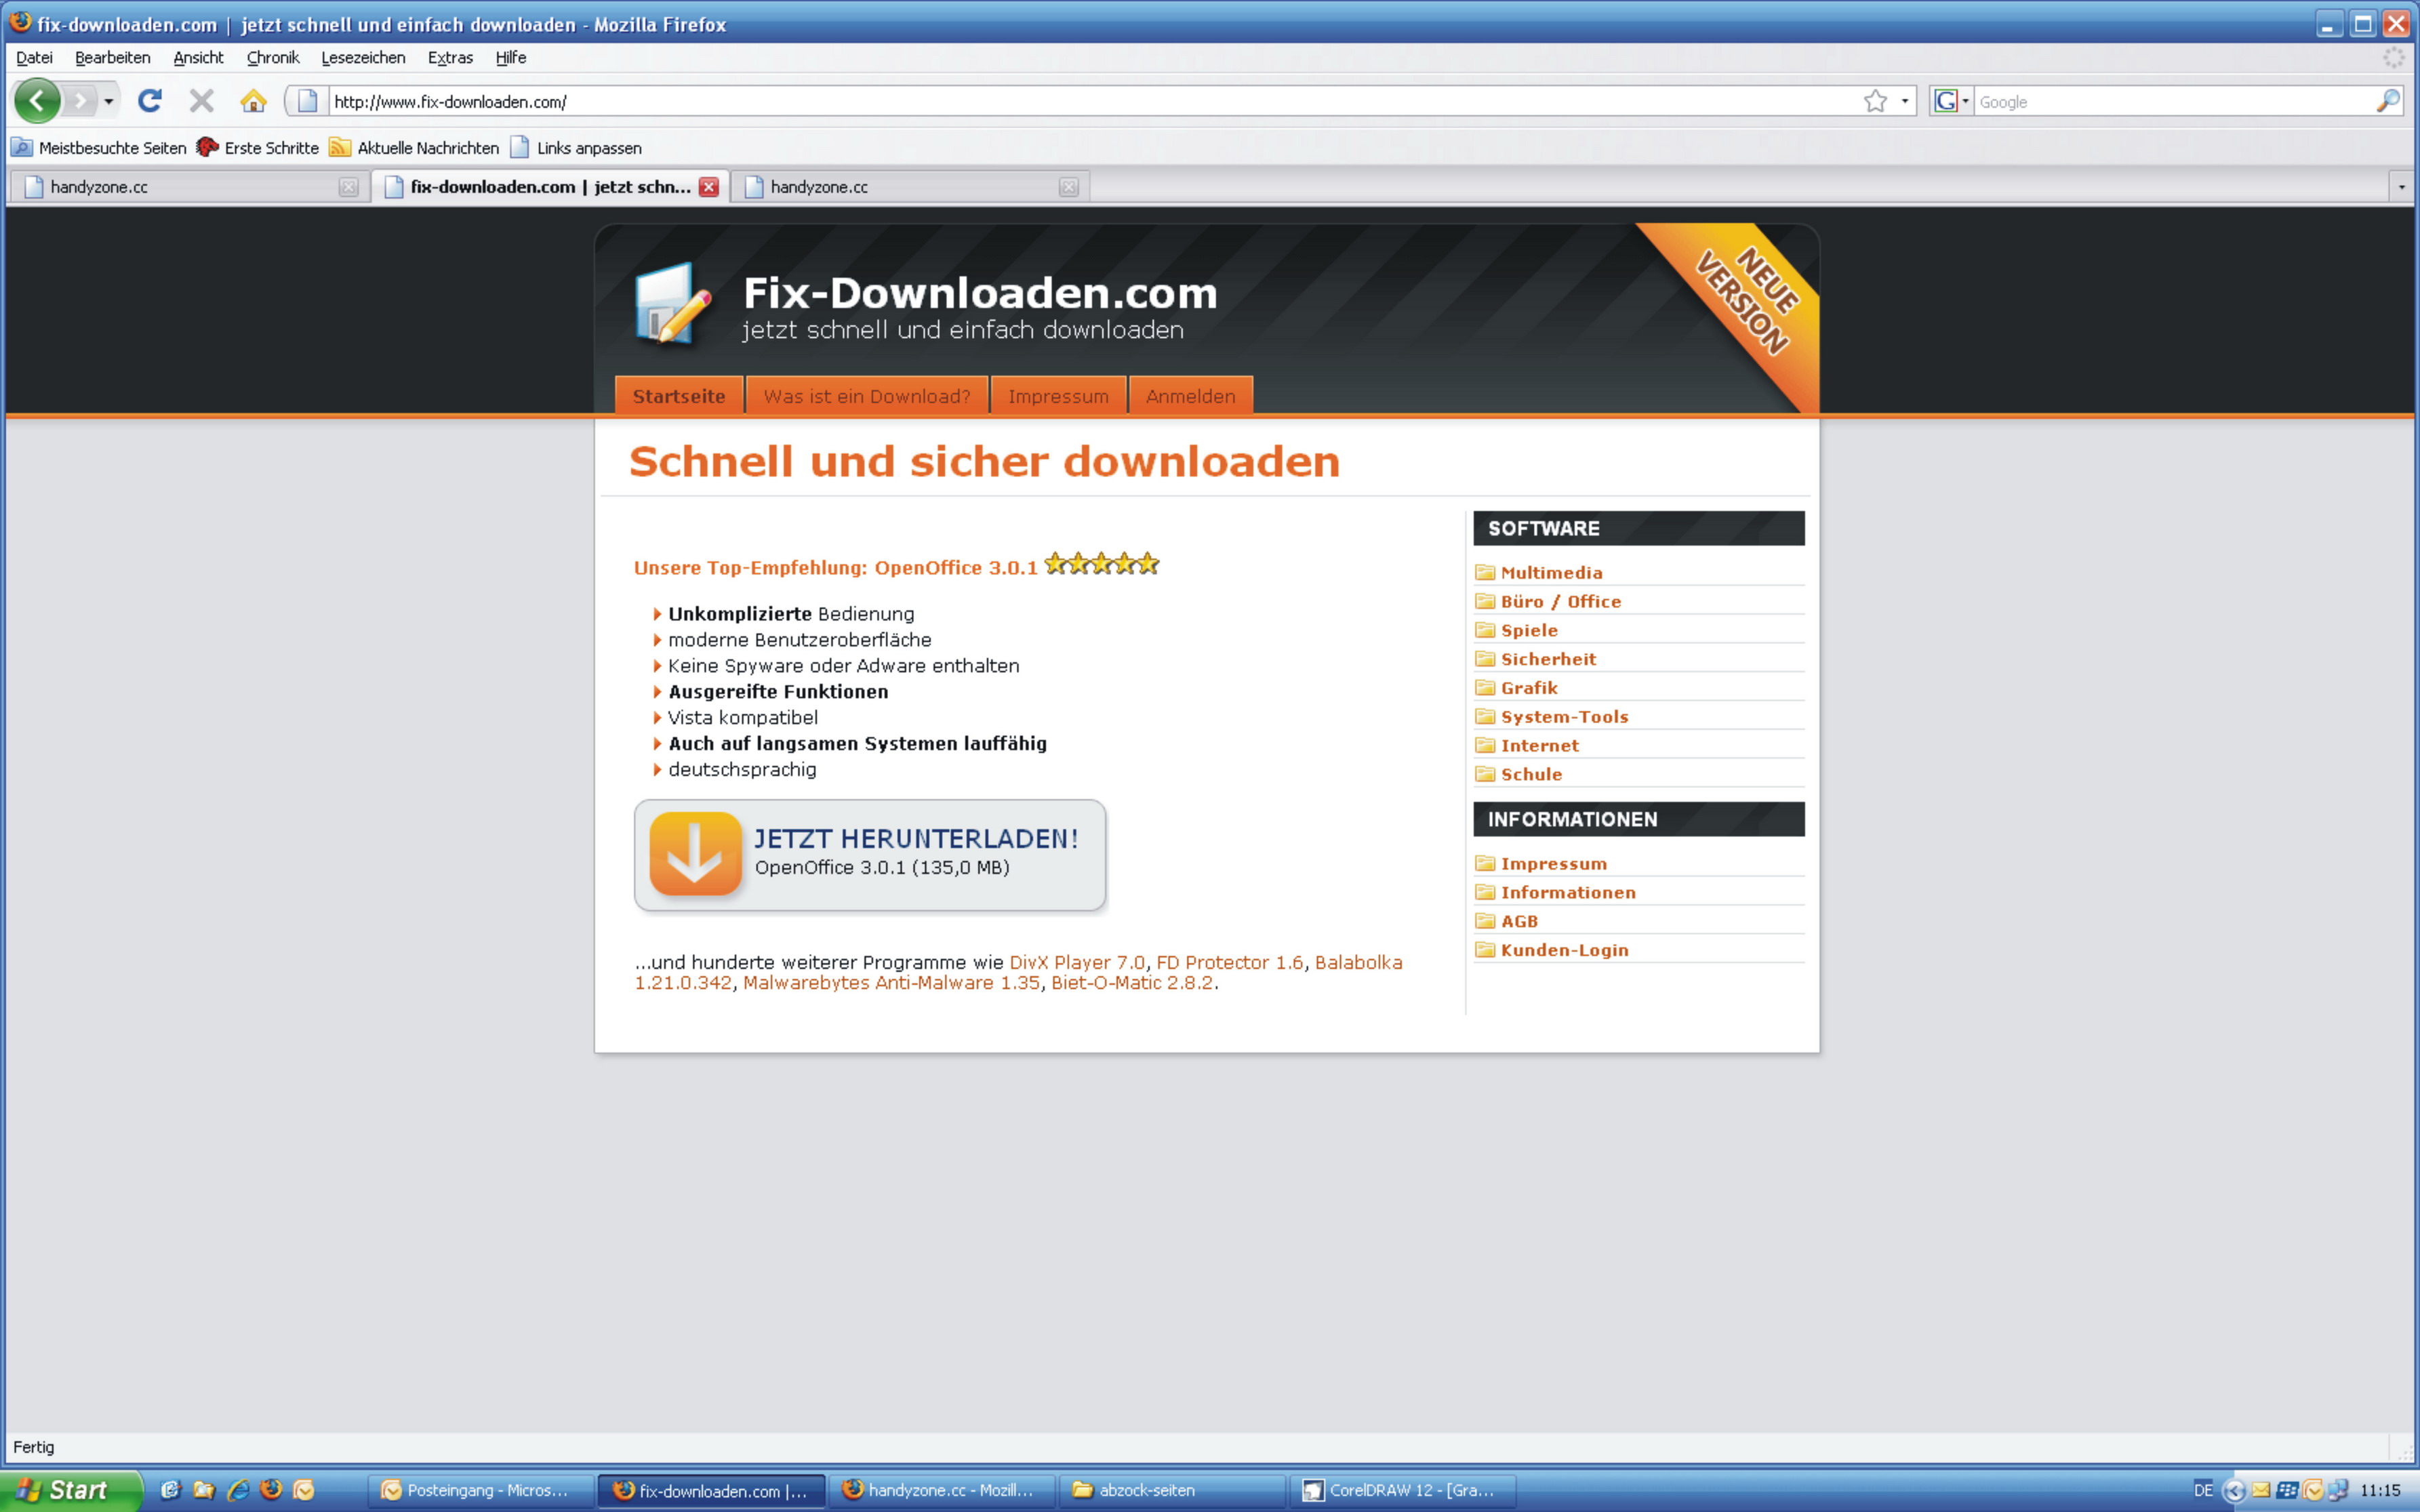Viewport: 2420px width, 1512px height.
Task: Open the Impressum site tab
Action: click(1058, 396)
